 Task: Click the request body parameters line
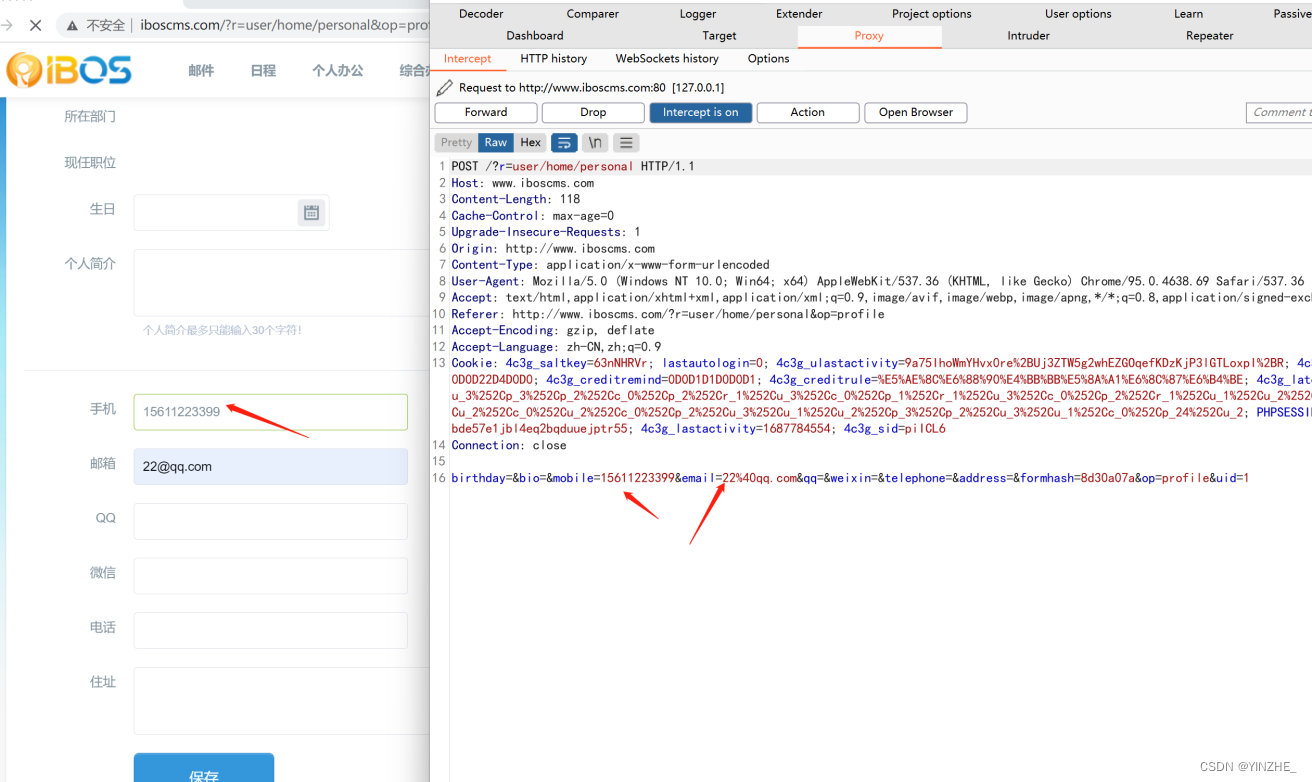pos(850,478)
